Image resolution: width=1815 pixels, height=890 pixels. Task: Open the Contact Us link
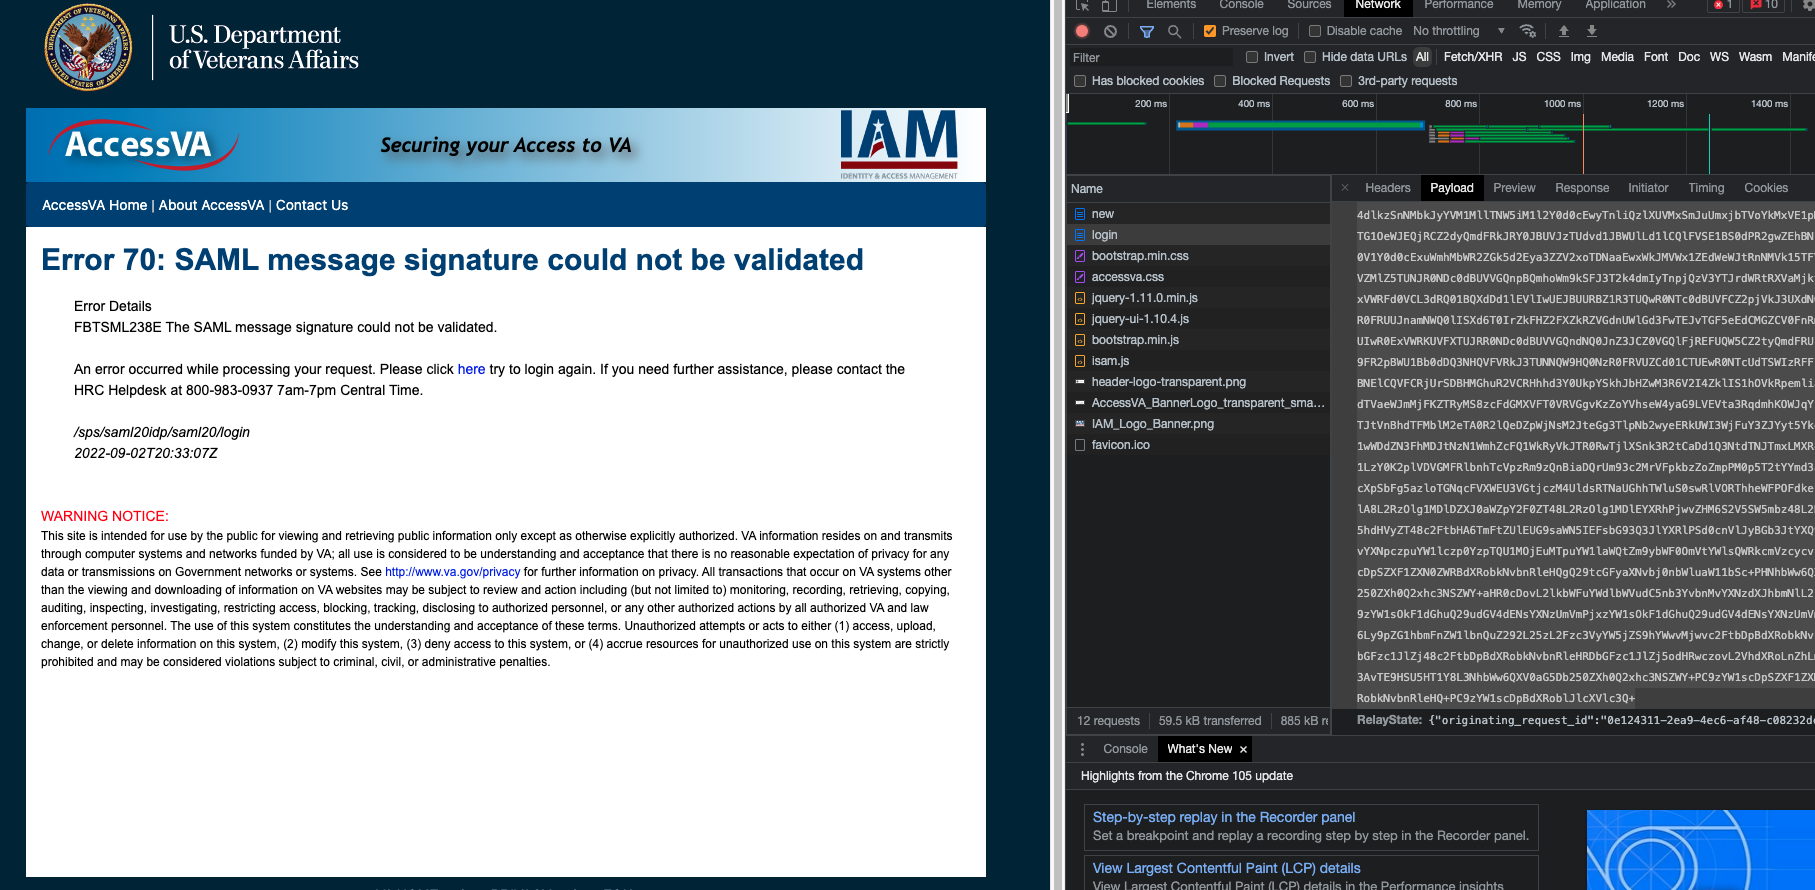tap(312, 205)
